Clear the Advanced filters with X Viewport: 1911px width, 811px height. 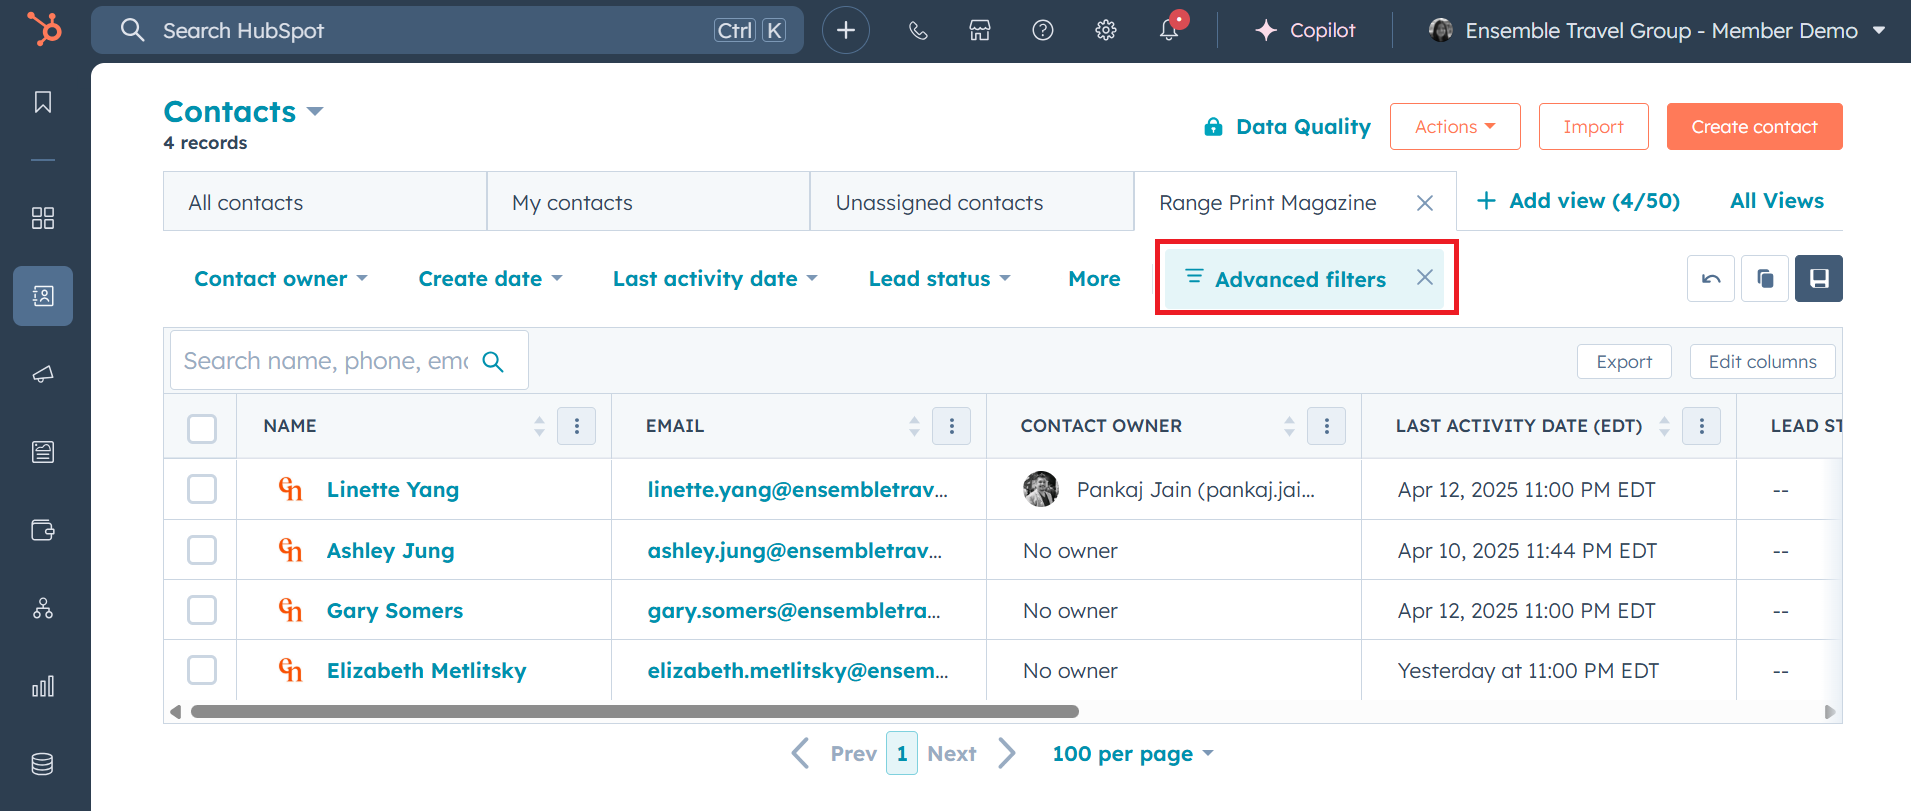point(1425,277)
